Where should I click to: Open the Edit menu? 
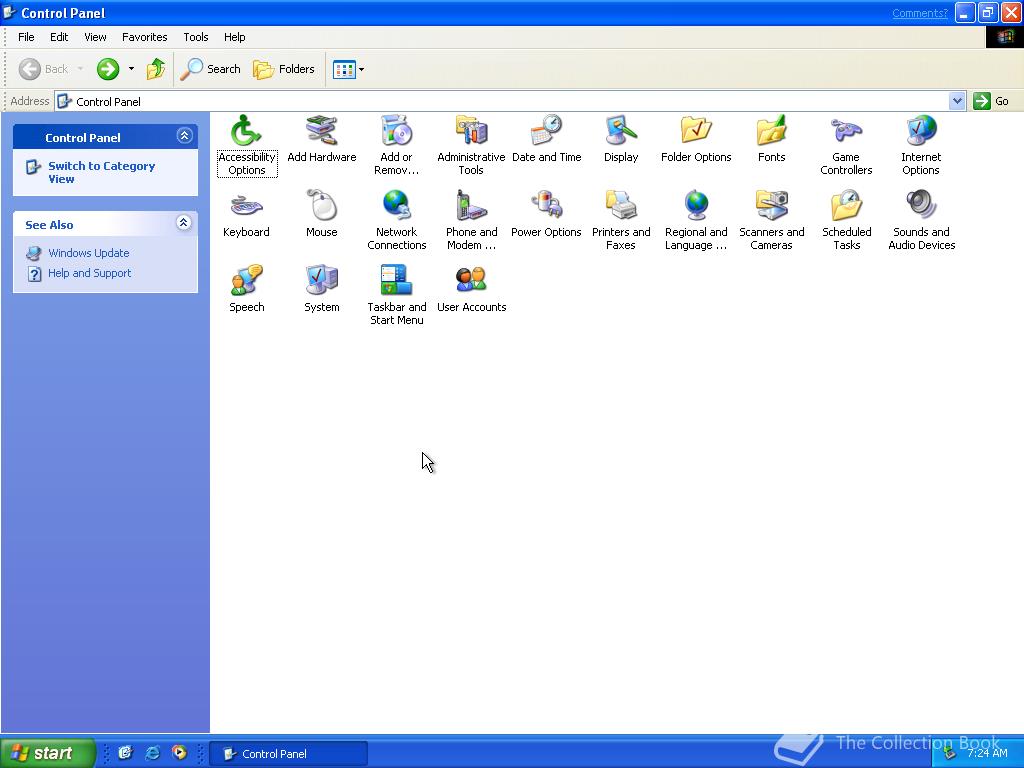coord(59,37)
